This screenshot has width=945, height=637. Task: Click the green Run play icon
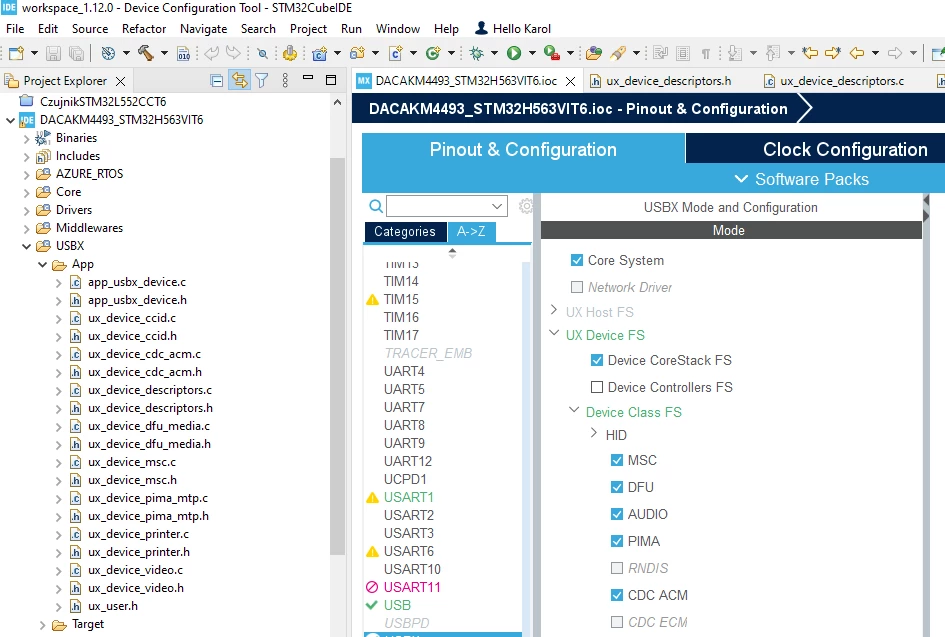(513, 53)
